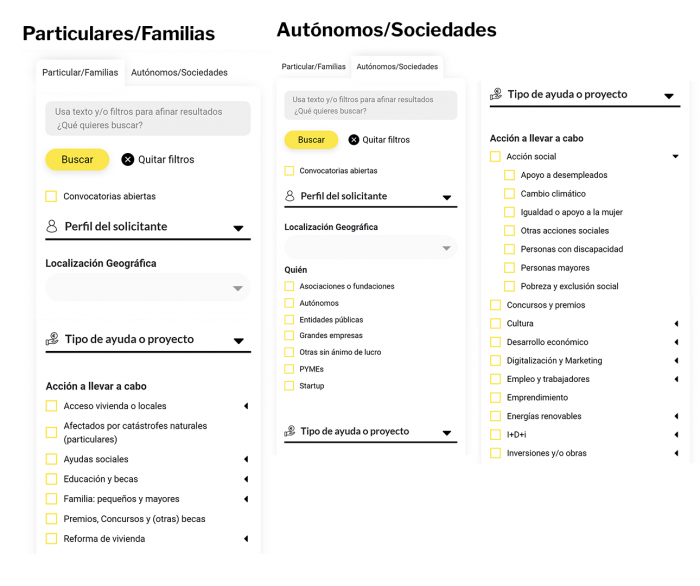Select middle panel Particular/Familias tab

pyautogui.click(x=313, y=66)
